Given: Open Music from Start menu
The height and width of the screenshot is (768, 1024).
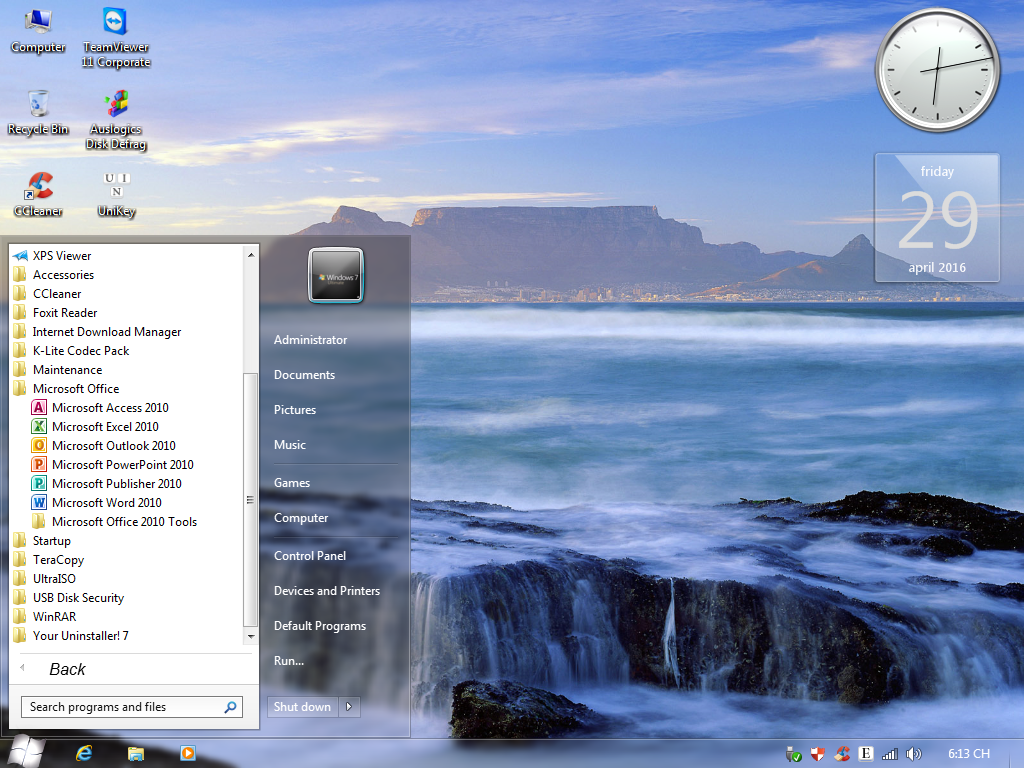Looking at the screenshot, I should pyautogui.click(x=289, y=445).
